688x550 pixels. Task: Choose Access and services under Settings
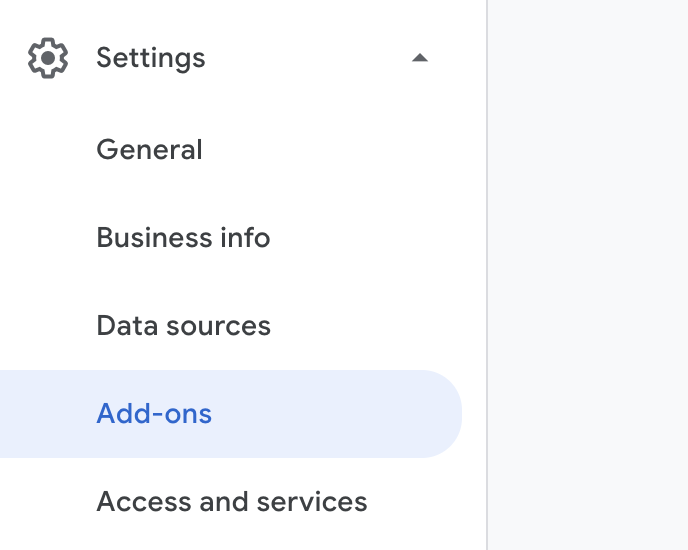[231, 502]
